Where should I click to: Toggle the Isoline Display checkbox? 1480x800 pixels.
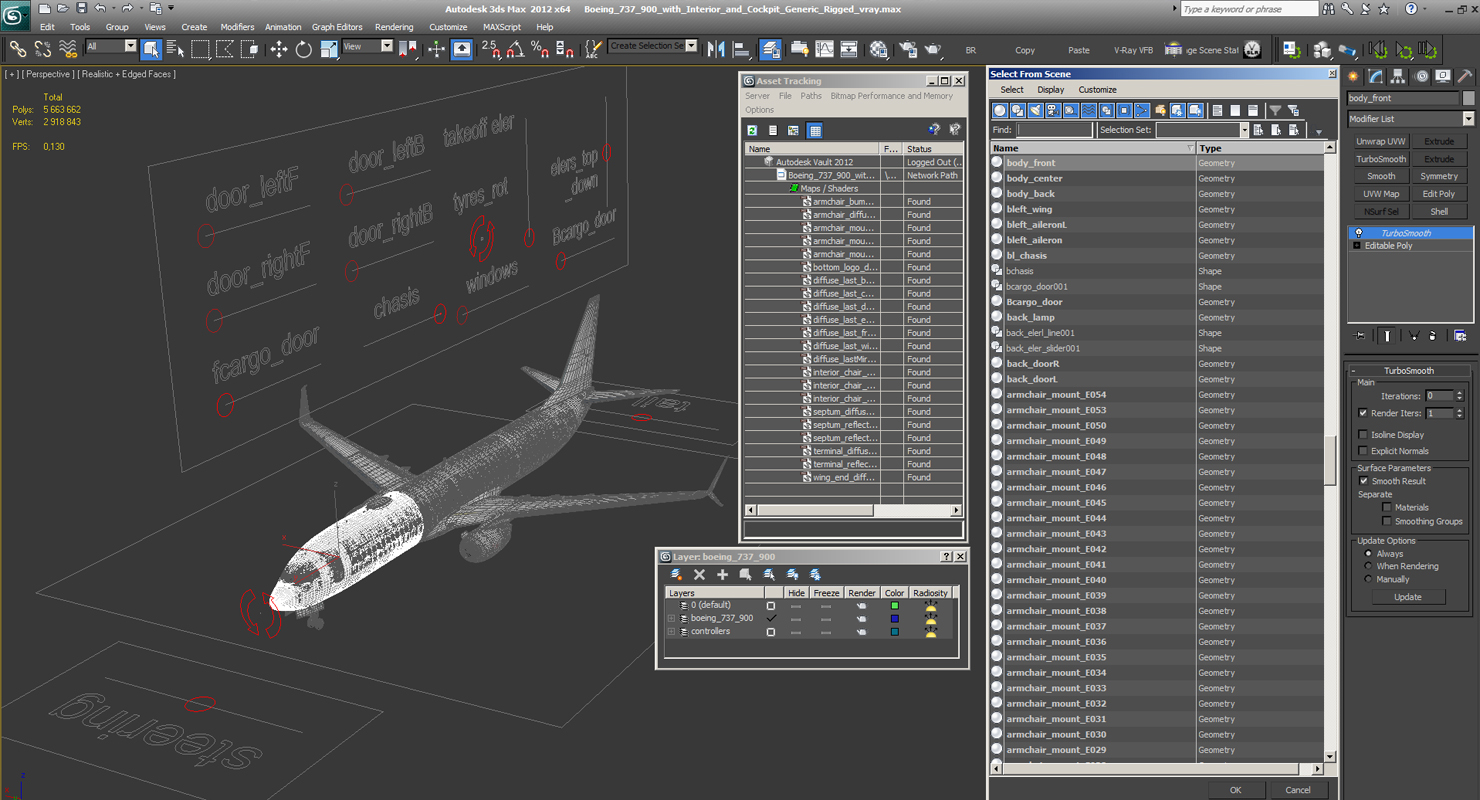point(1363,435)
